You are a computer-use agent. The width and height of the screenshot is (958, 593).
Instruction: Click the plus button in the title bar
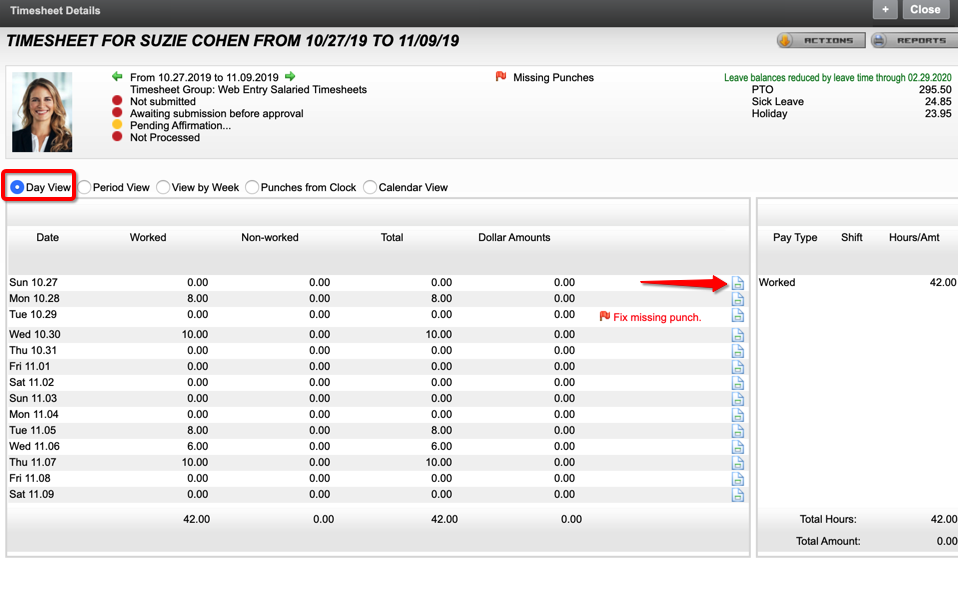coord(884,11)
